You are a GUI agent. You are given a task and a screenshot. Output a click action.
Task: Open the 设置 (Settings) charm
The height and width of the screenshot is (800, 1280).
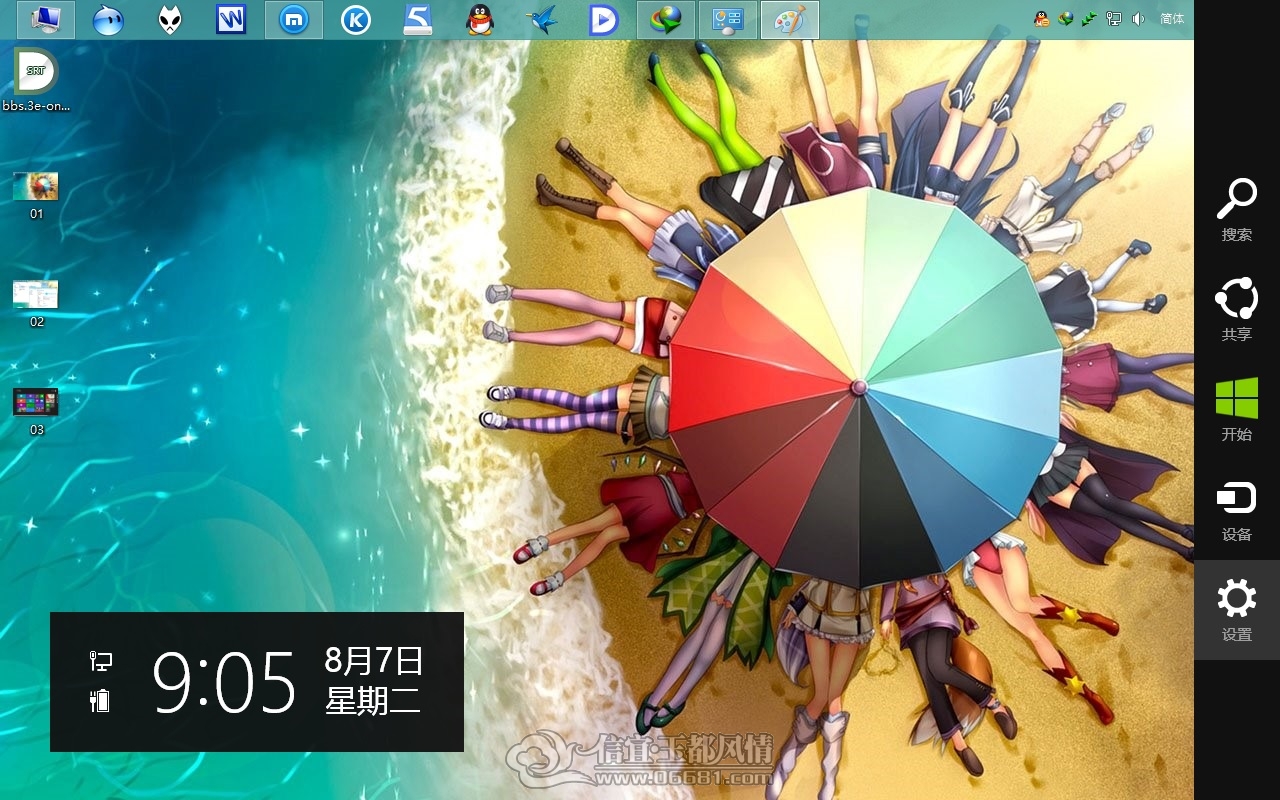[x=1236, y=610]
